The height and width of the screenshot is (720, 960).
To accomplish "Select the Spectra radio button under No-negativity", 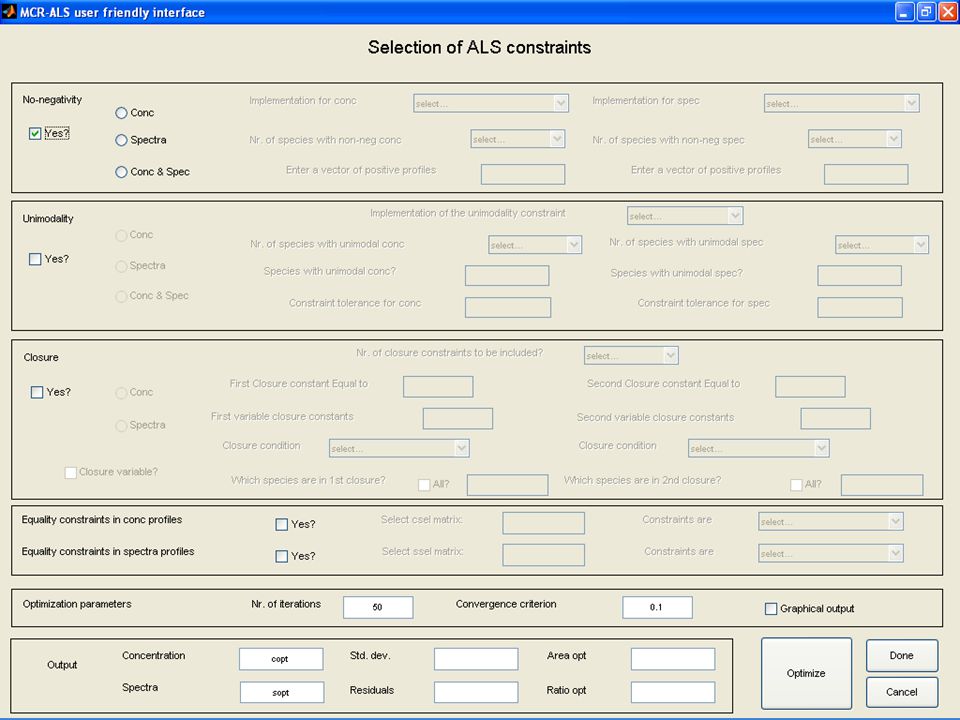I will [121, 140].
